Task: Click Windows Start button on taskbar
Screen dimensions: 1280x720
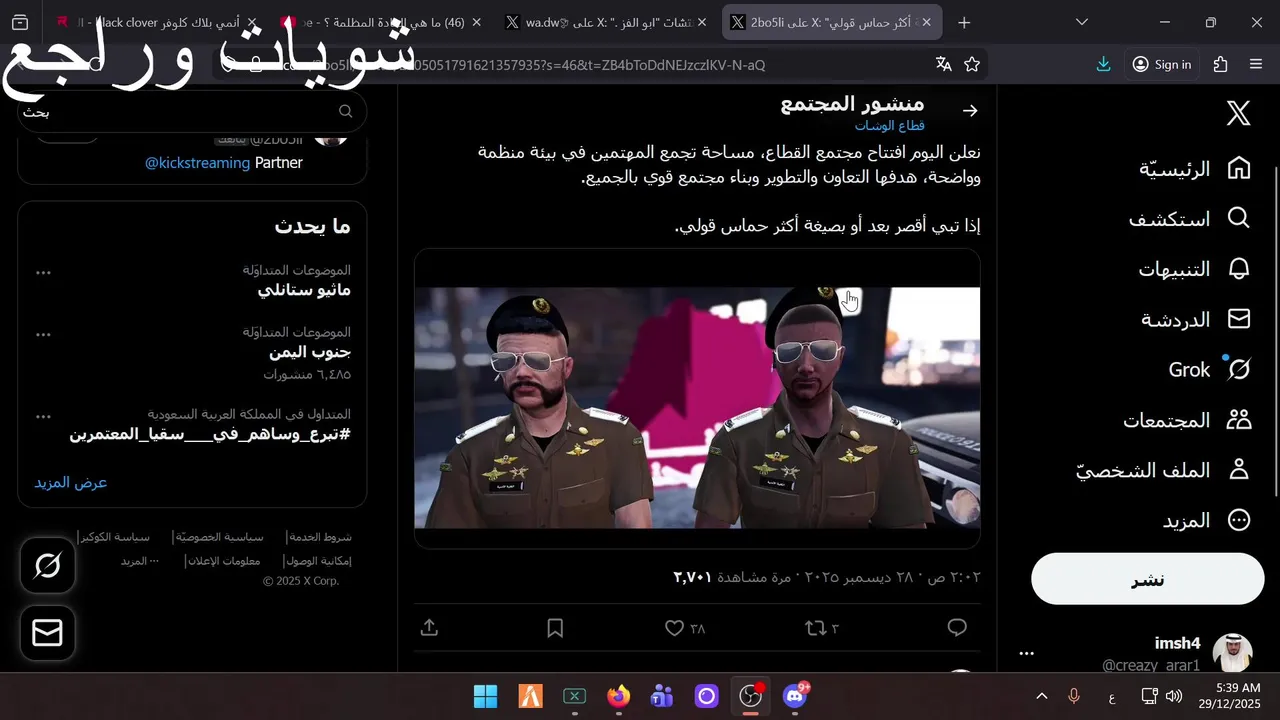Action: point(485,696)
